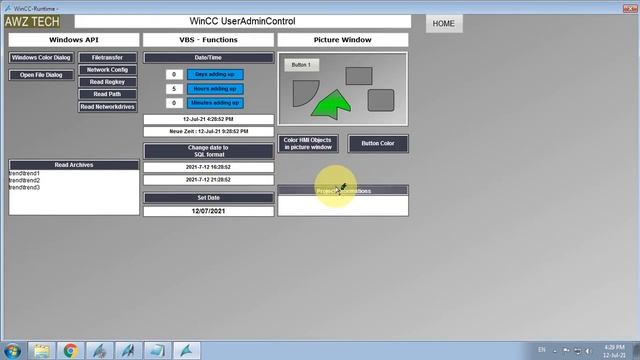Click the Date/Time button

[208, 58]
